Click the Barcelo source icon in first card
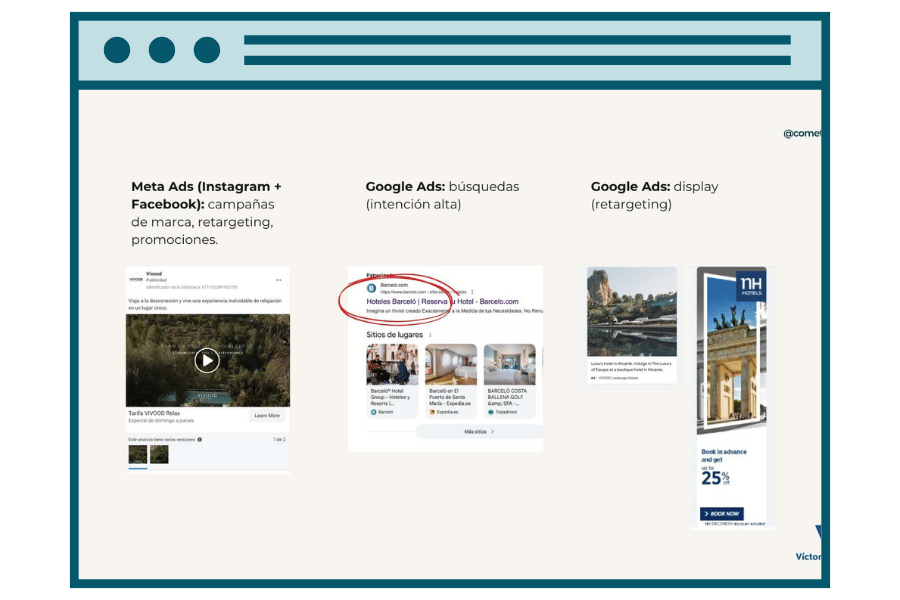Viewport: 900px width, 600px height. pyautogui.click(x=374, y=412)
